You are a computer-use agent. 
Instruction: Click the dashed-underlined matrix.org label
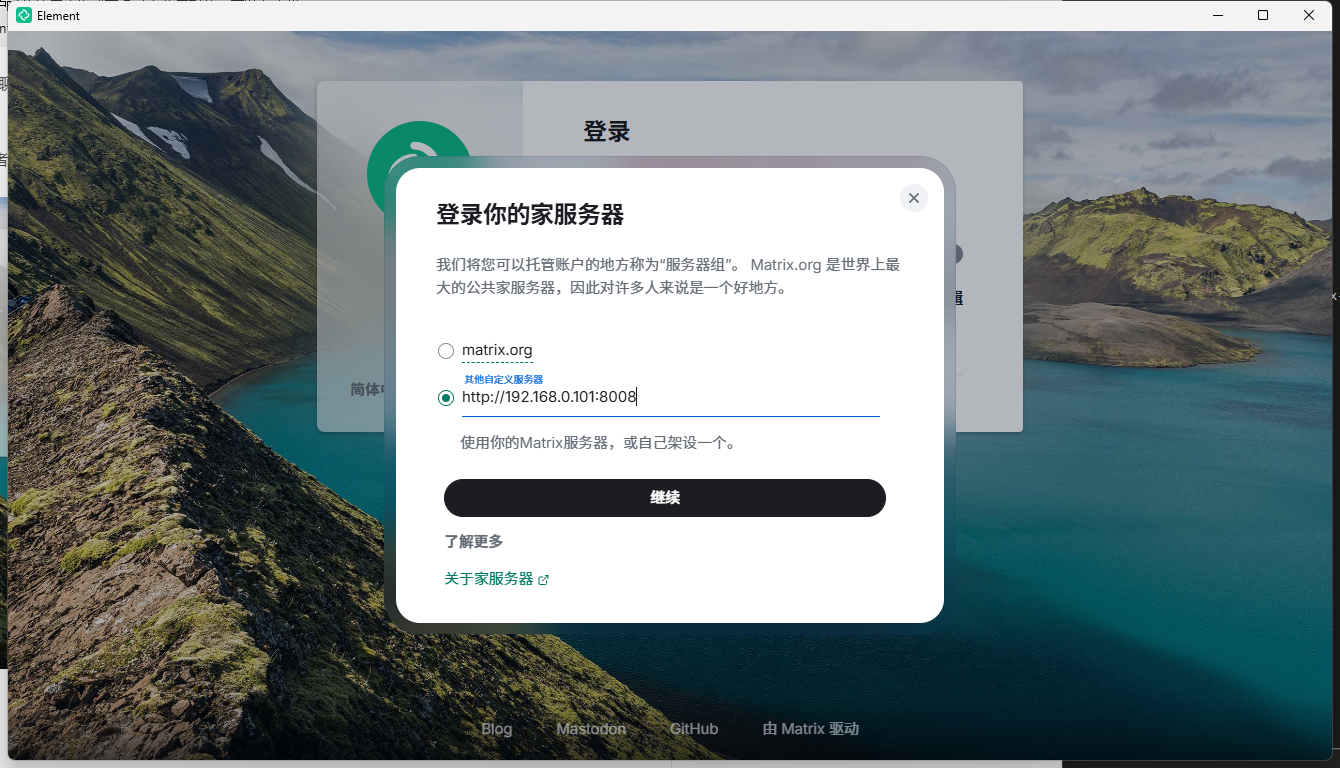point(496,350)
